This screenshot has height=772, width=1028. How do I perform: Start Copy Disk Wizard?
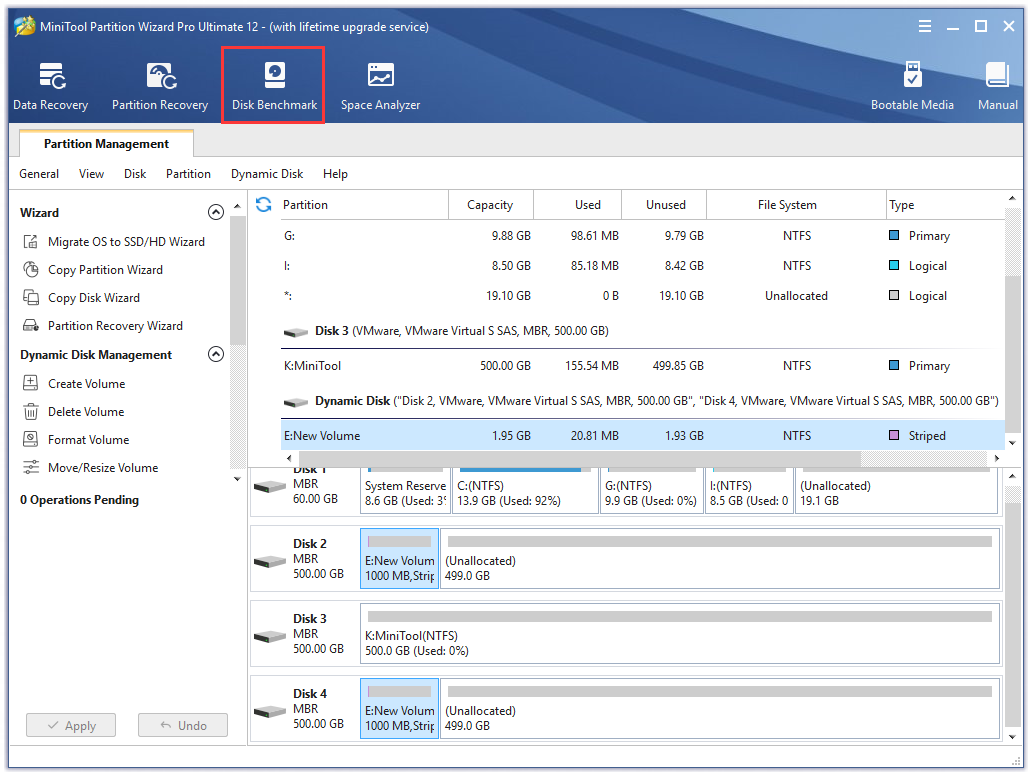pos(81,298)
